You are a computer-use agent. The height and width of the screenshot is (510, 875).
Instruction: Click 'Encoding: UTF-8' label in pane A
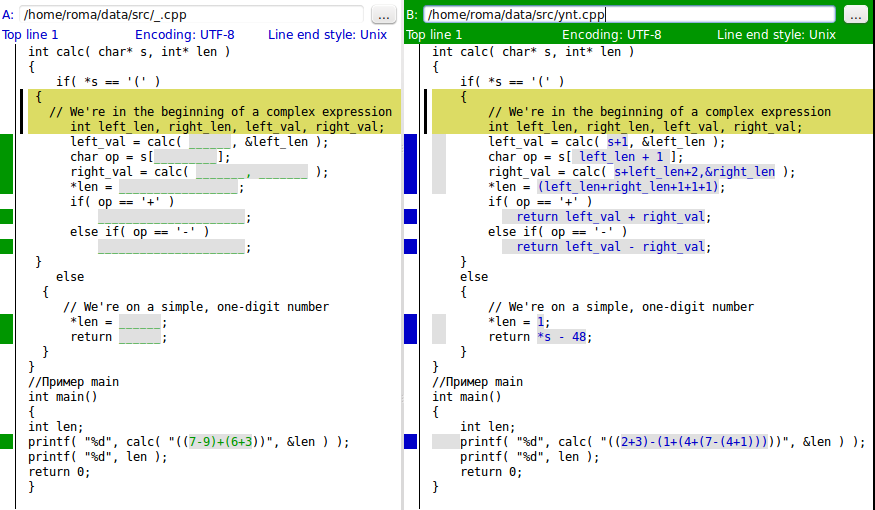click(x=185, y=34)
